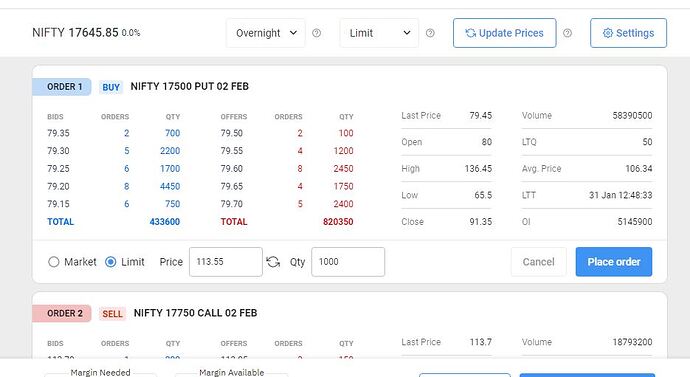Click offer price 79.70

pyautogui.click(x=232, y=204)
